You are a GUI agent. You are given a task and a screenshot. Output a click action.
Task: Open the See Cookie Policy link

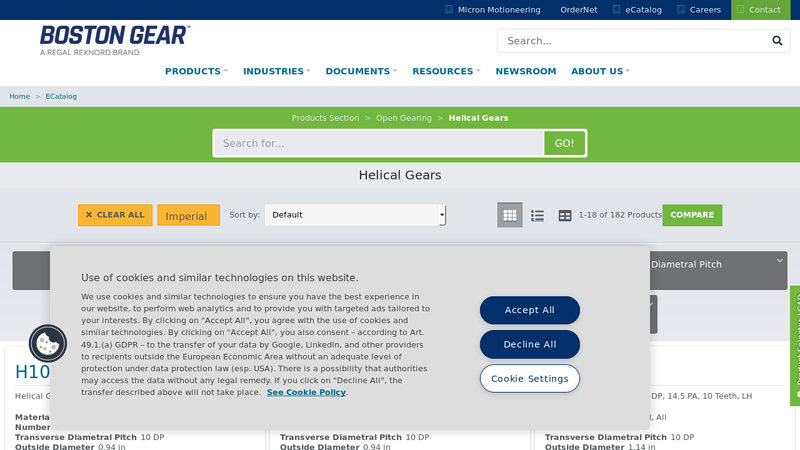(306, 392)
